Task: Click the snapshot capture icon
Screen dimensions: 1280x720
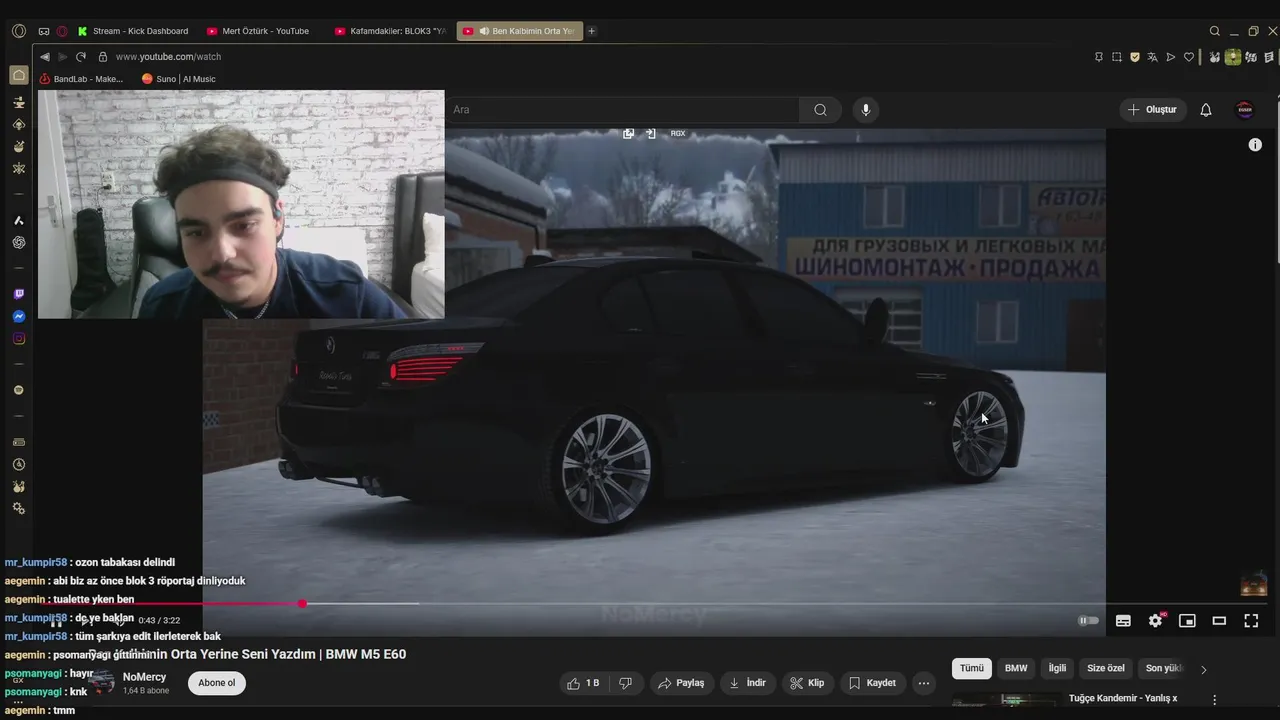Action: click(1116, 57)
